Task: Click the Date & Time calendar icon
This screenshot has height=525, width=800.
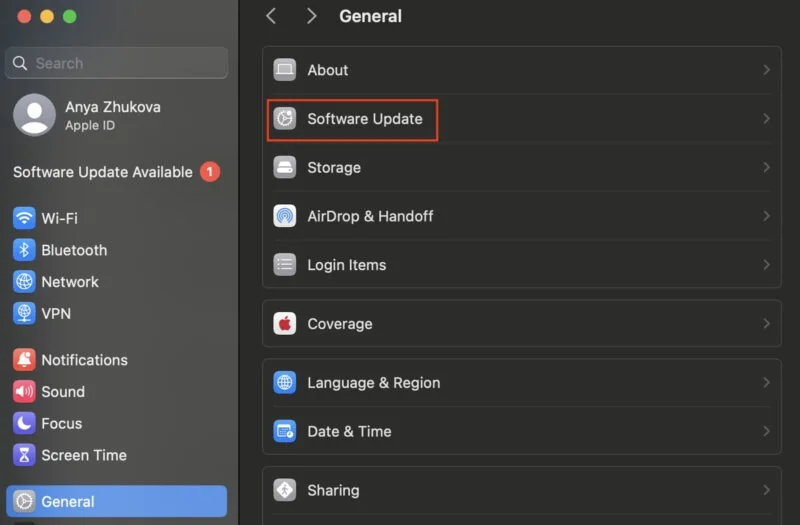Action: pyautogui.click(x=285, y=431)
